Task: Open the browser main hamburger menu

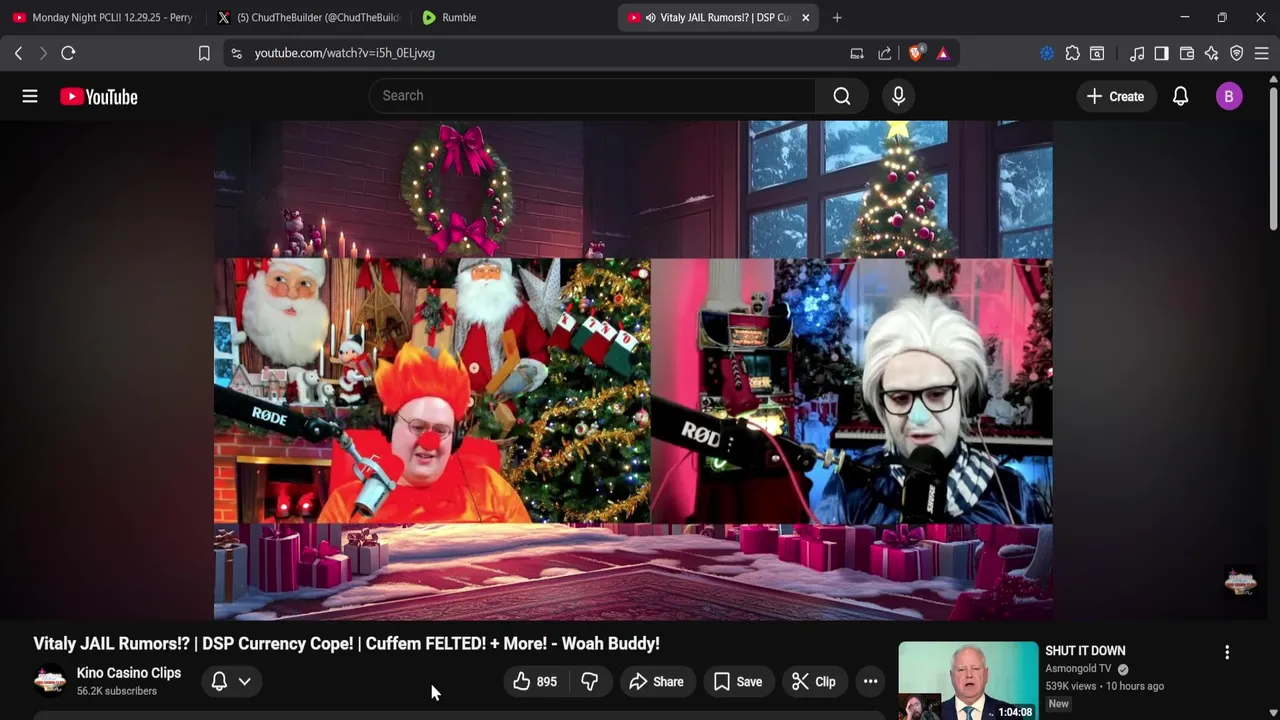Action: click(x=1261, y=53)
